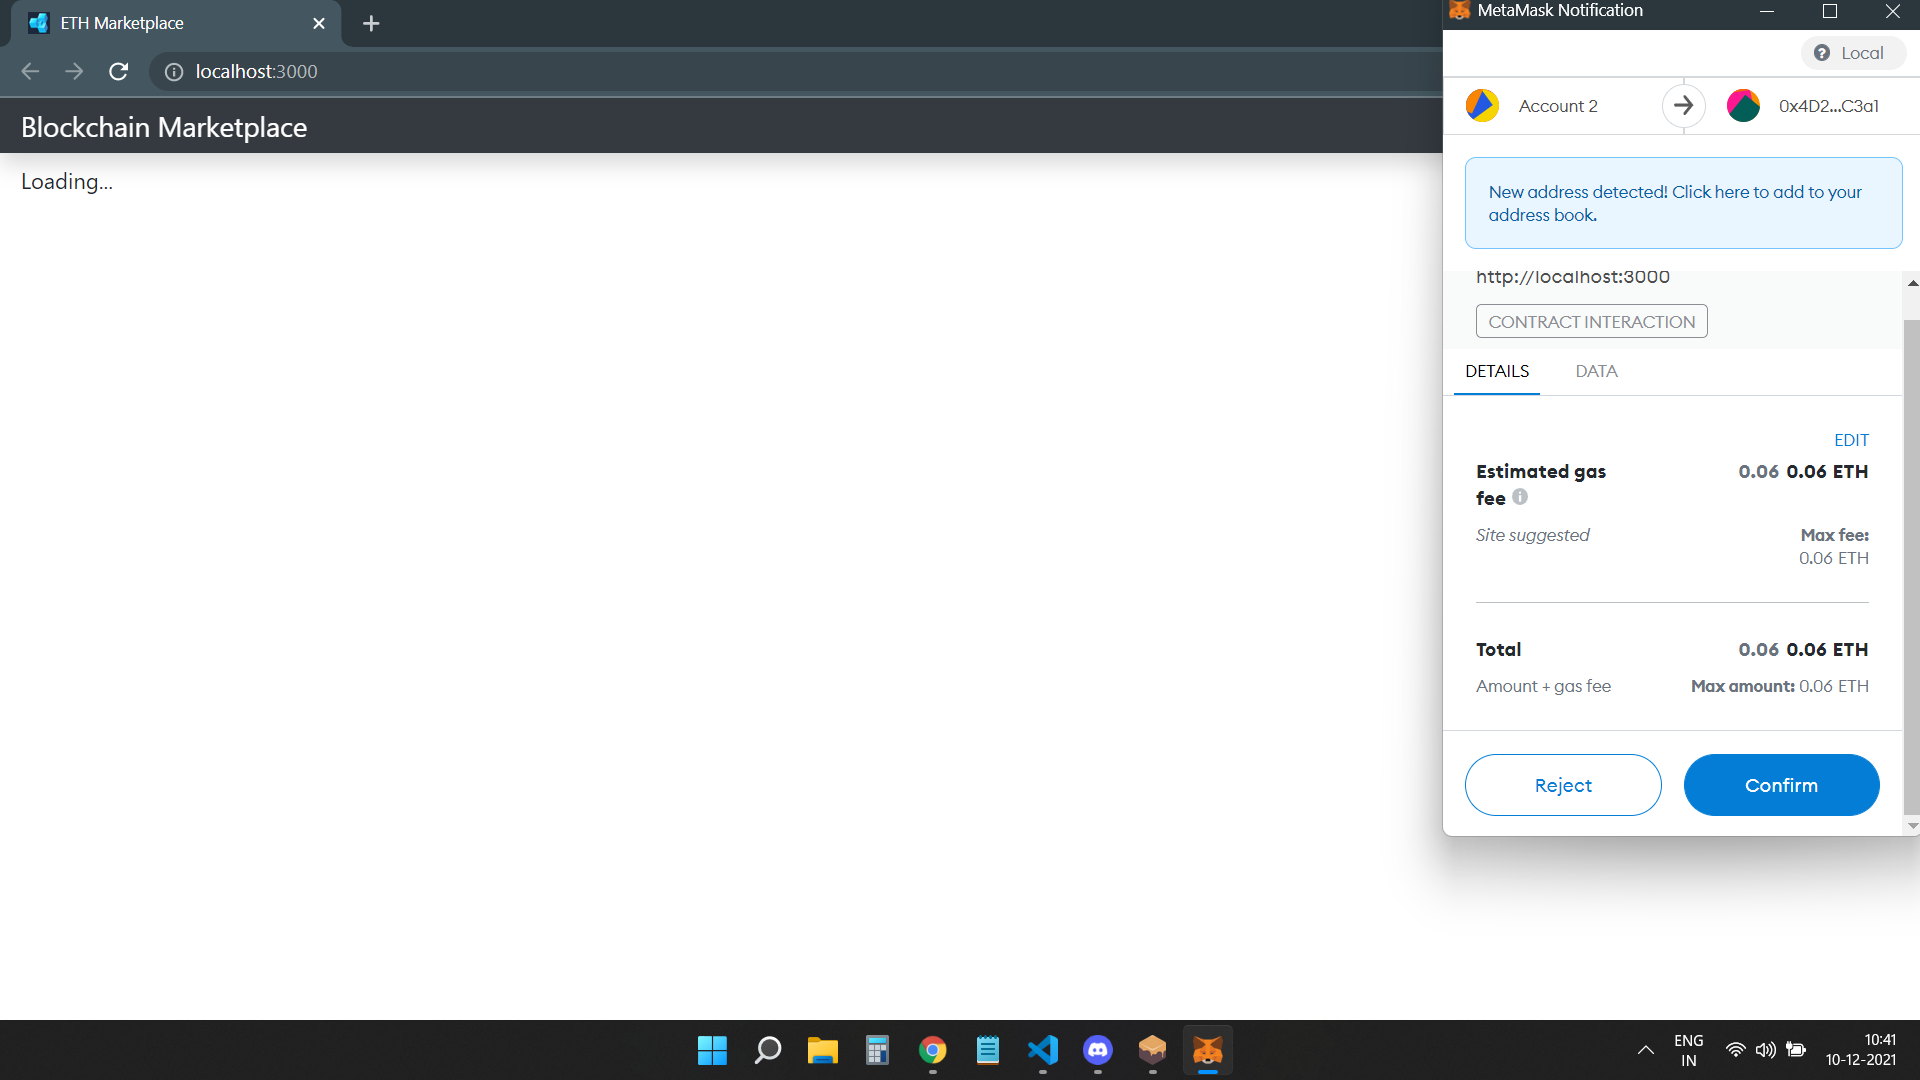This screenshot has width=1920, height=1080.
Task: Open Chrome from the taskbar
Action: [x=932, y=1050]
